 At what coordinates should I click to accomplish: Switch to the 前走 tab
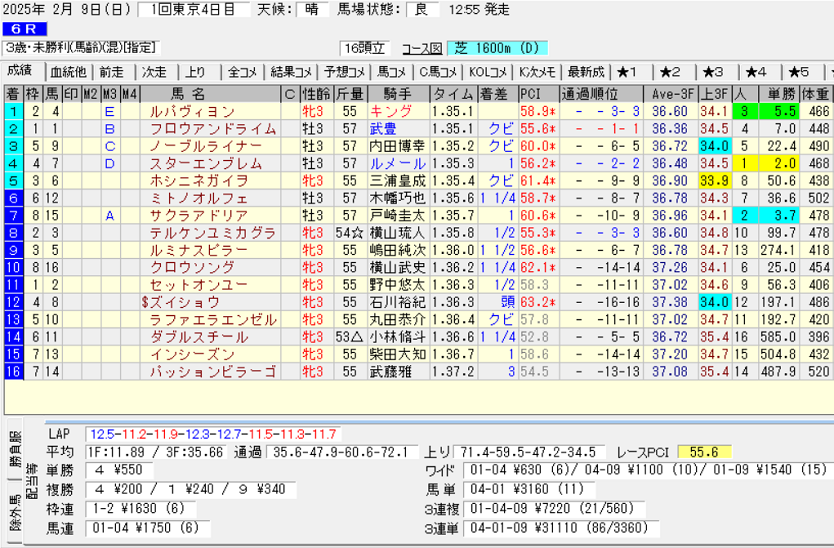(x=111, y=72)
